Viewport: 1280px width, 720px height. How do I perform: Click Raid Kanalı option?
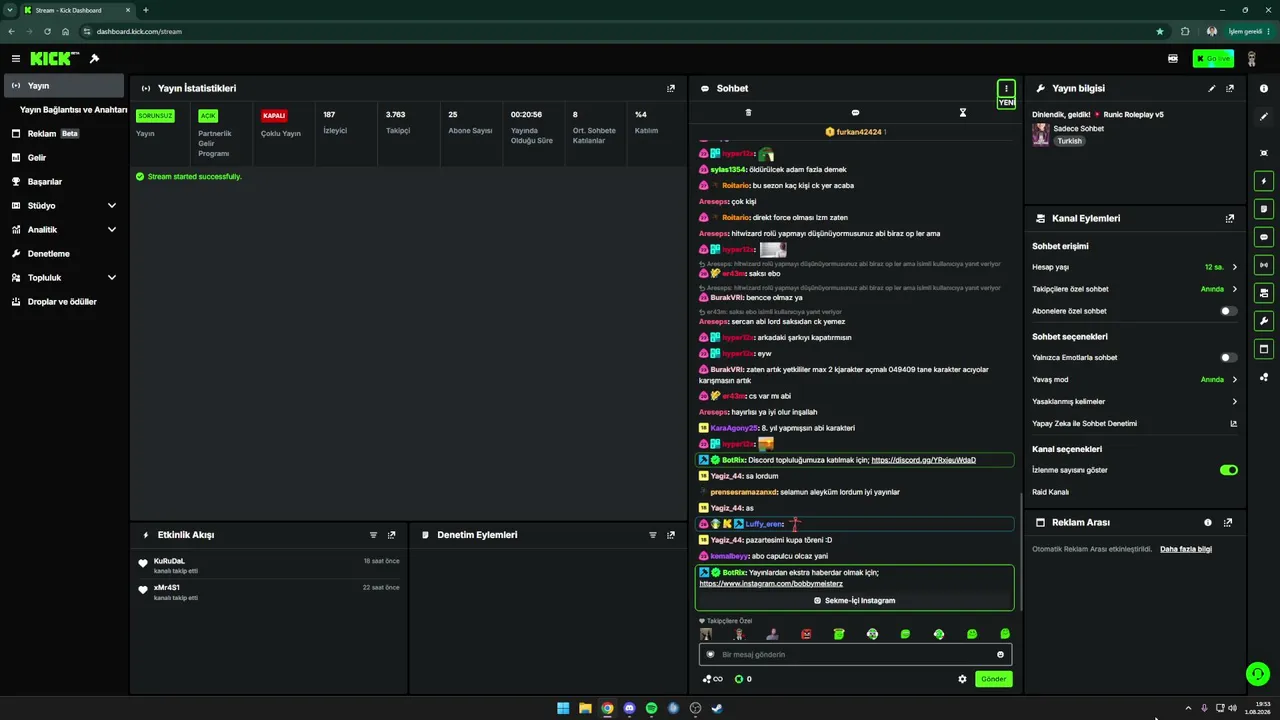coord(1051,492)
